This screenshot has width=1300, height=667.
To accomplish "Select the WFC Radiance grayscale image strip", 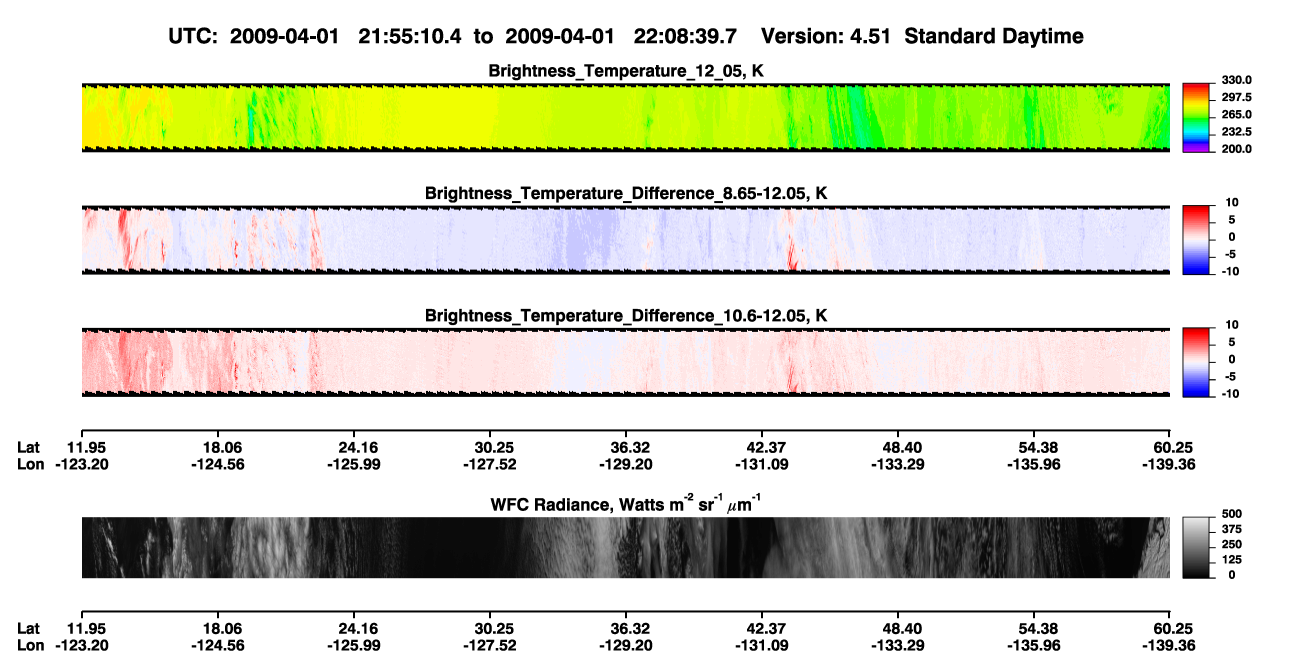I will click(625, 547).
